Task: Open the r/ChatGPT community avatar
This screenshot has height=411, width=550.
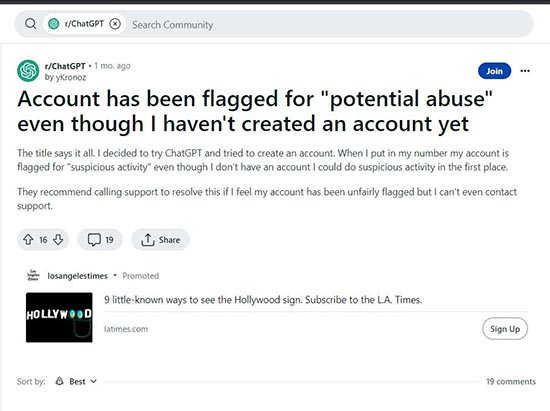Action: click(x=28, y=71)
